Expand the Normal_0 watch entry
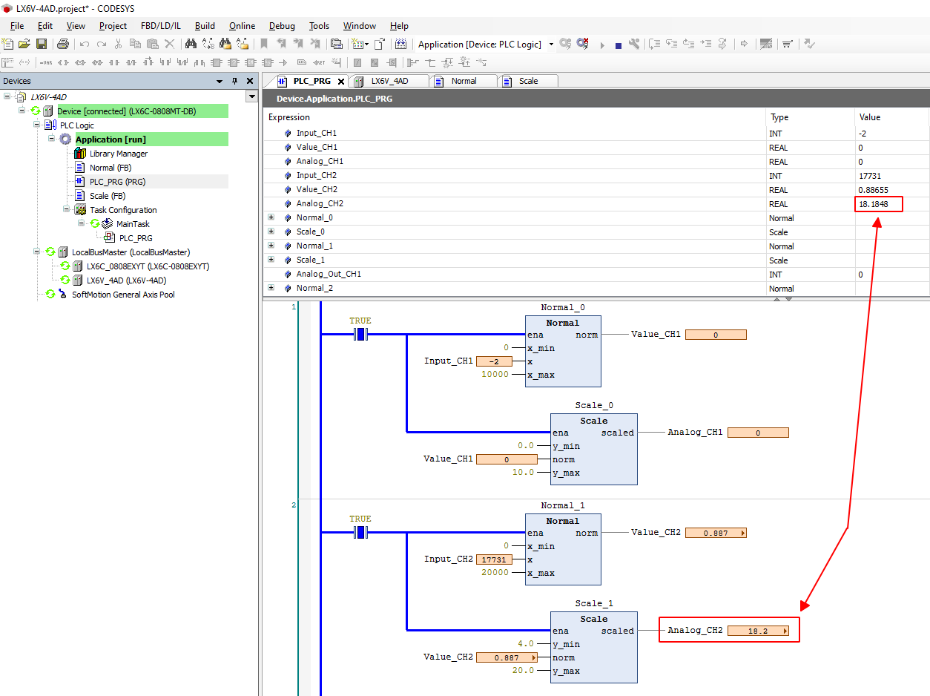 coord(271,218)
